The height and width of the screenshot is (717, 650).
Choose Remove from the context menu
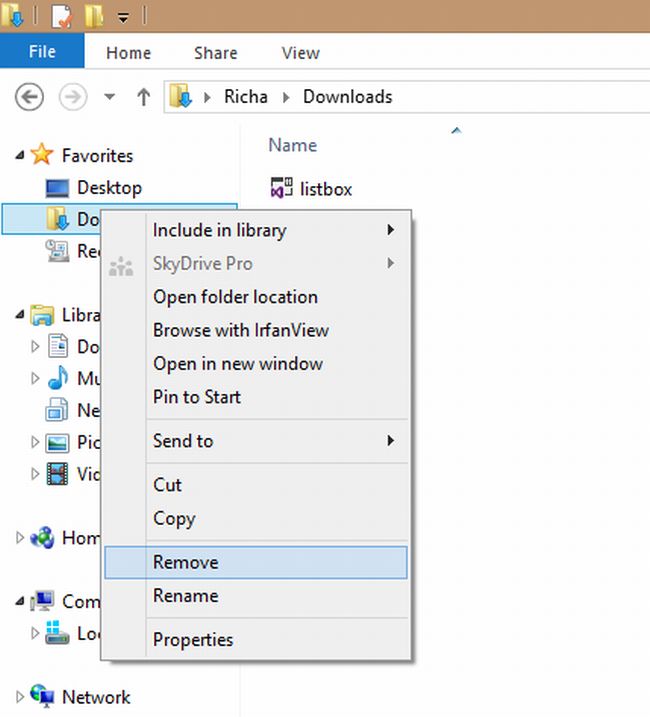click(256, 562)
